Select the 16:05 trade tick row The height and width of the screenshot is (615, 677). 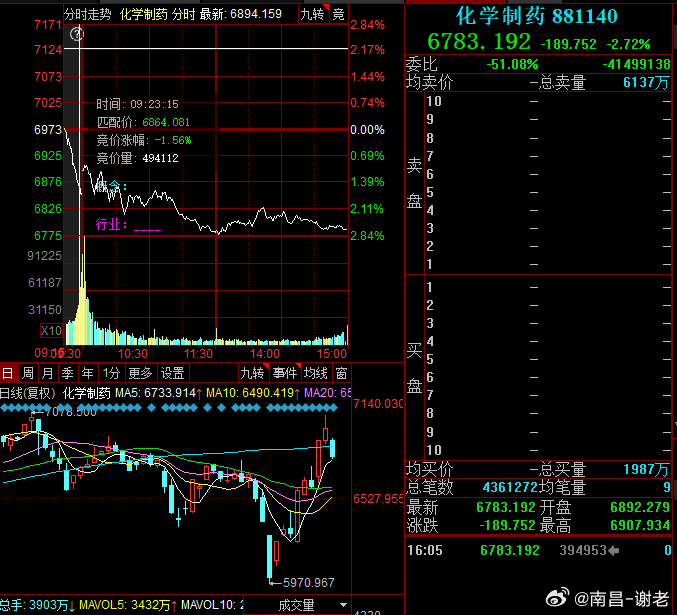coord(538,550)
